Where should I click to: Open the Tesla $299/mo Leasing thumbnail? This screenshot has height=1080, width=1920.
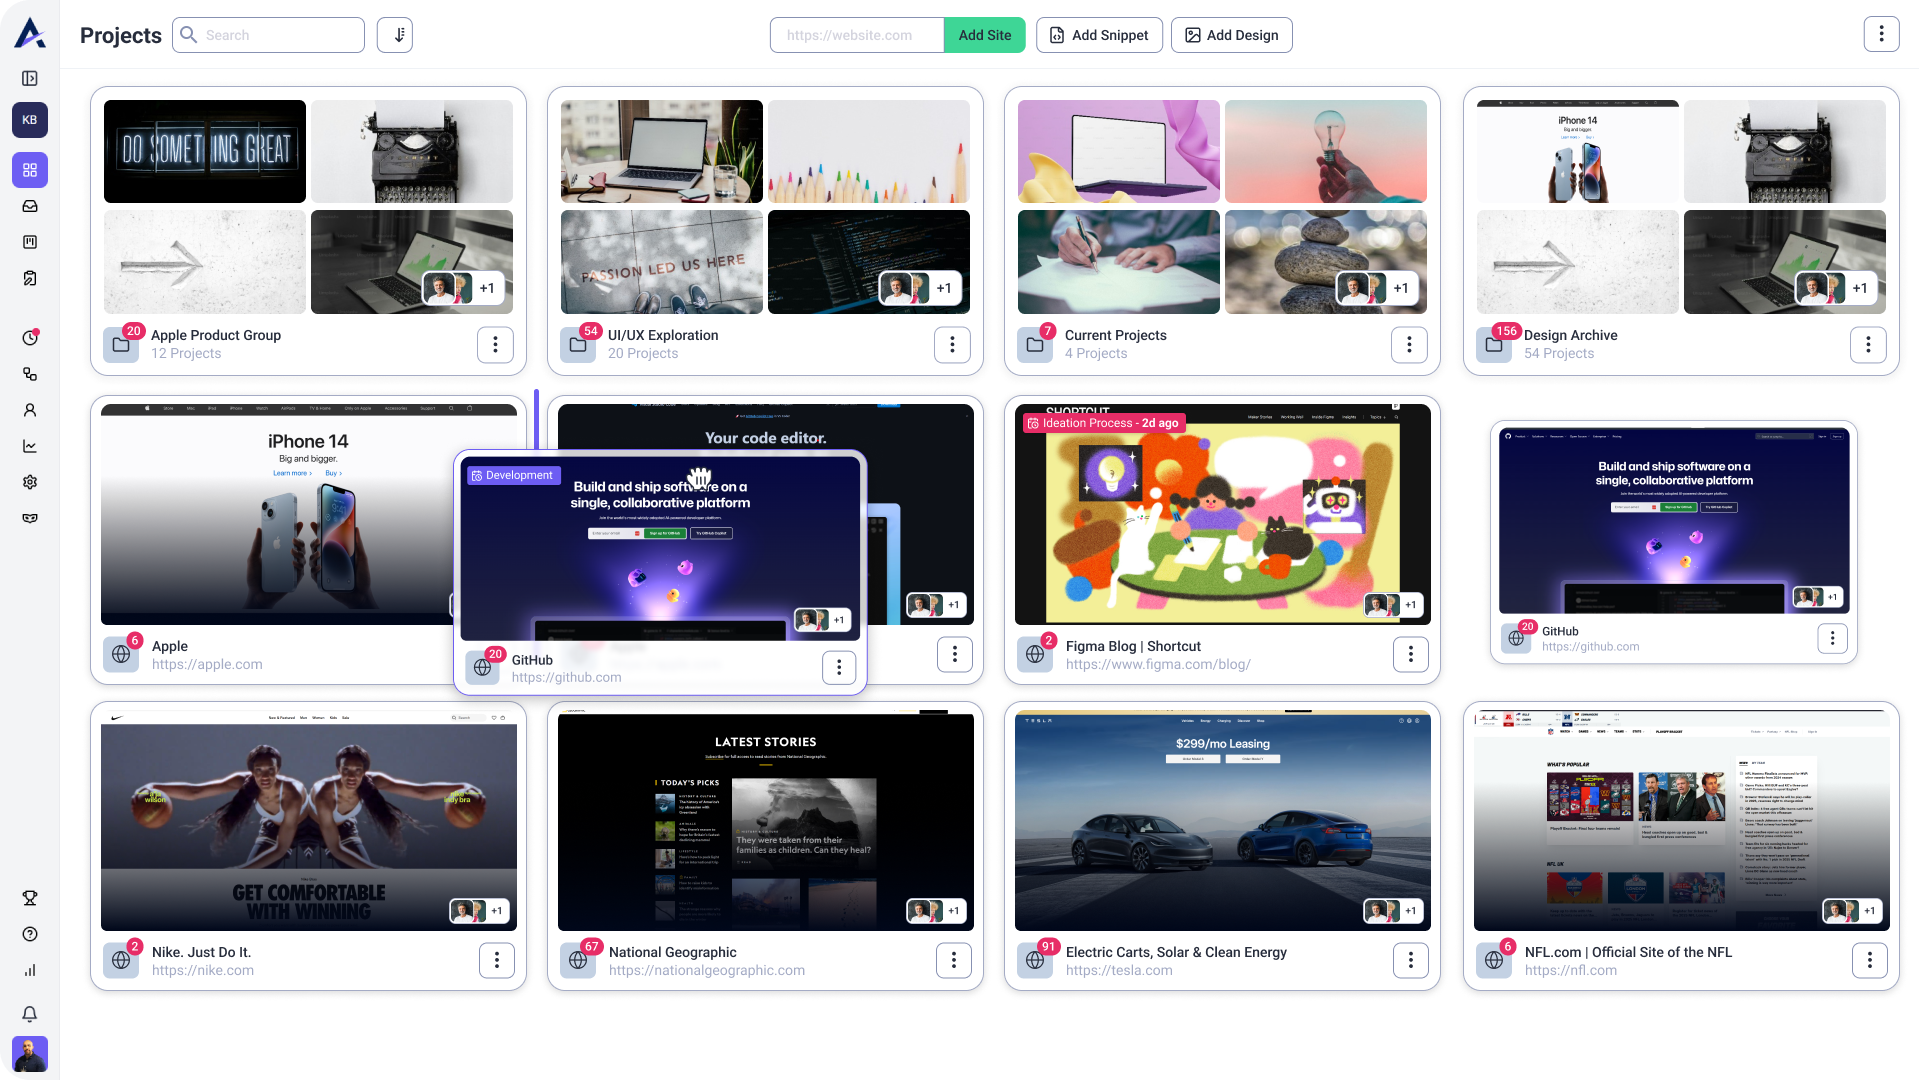(x=1223, y=820)
